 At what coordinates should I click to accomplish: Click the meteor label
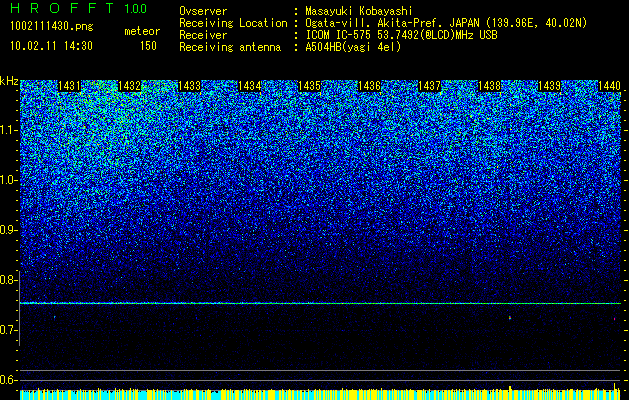[x=142, y=31]
